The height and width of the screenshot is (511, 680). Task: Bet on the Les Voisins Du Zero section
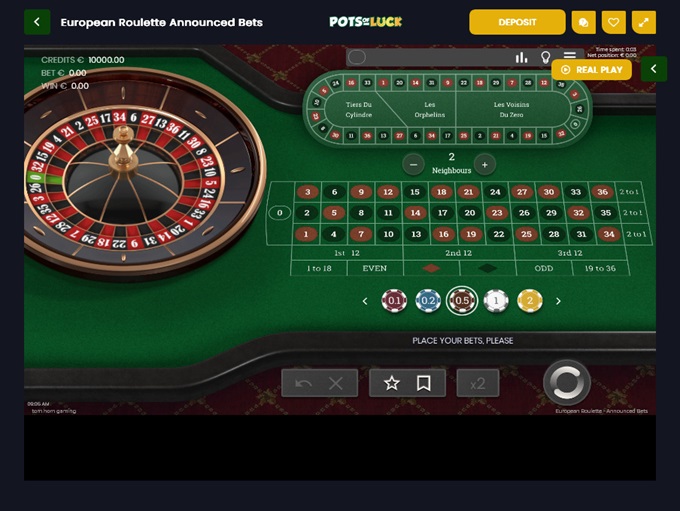click(511, 109)
